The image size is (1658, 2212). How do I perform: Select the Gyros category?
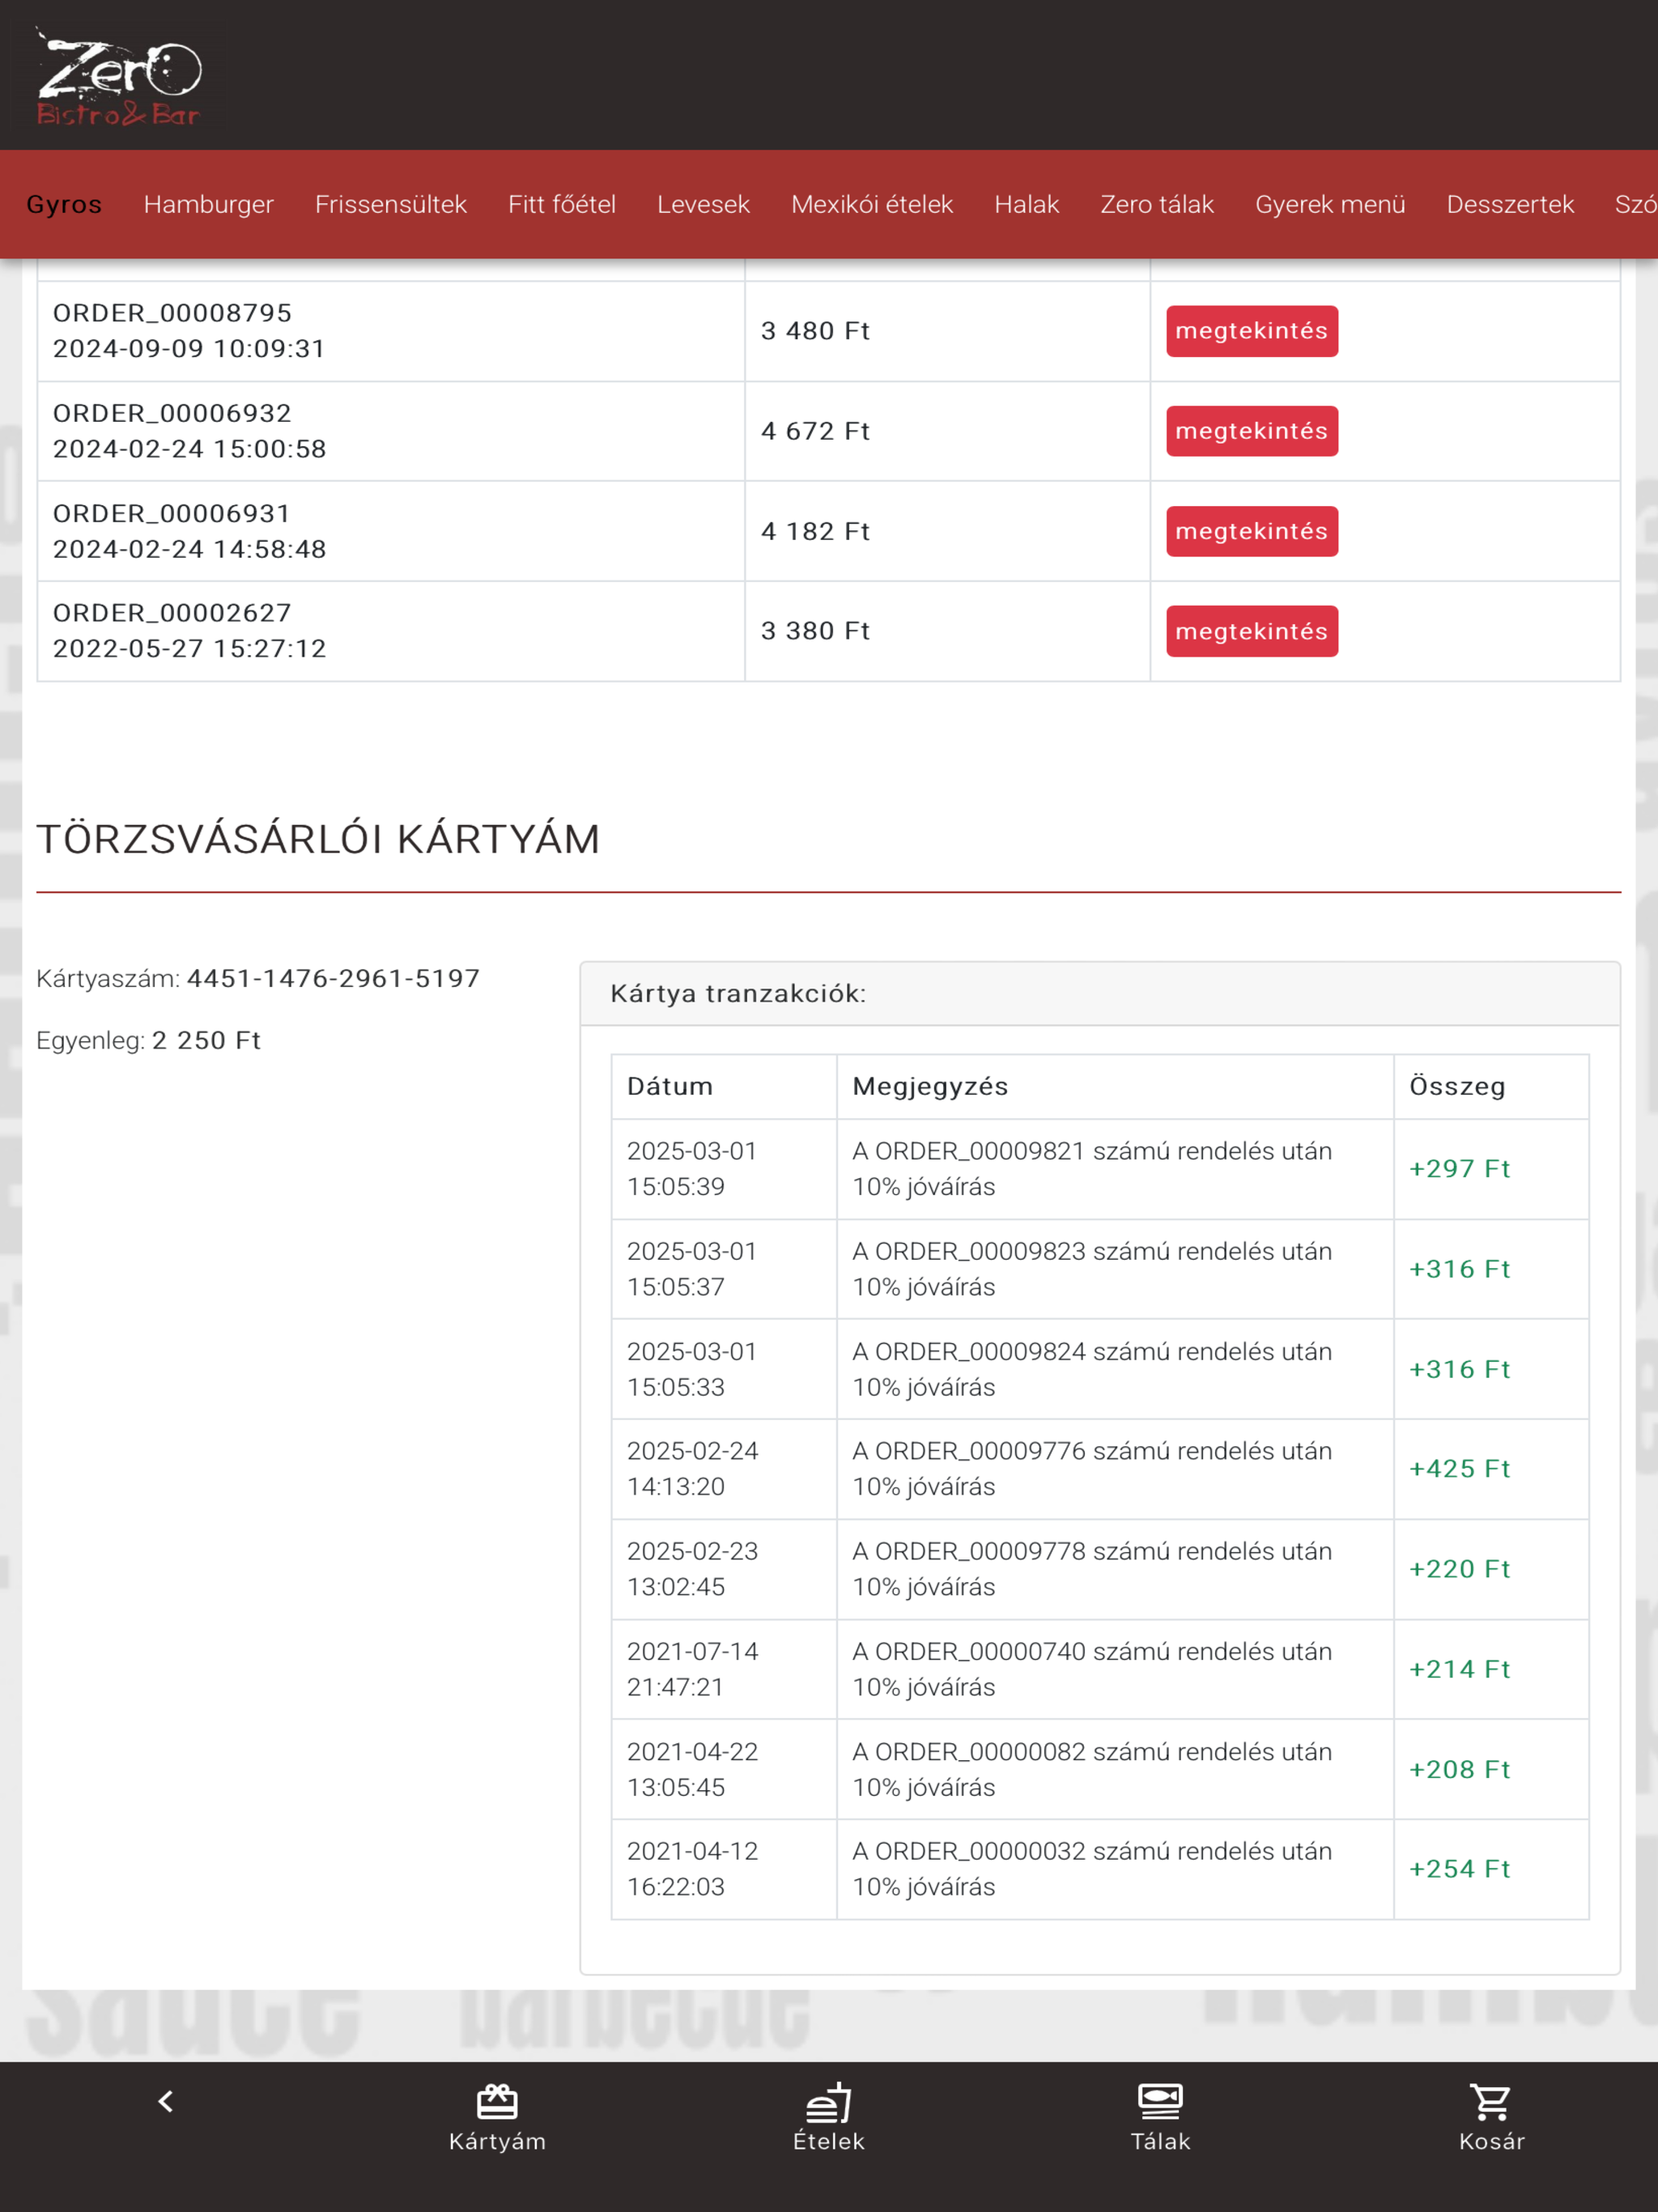click(64, 204)
